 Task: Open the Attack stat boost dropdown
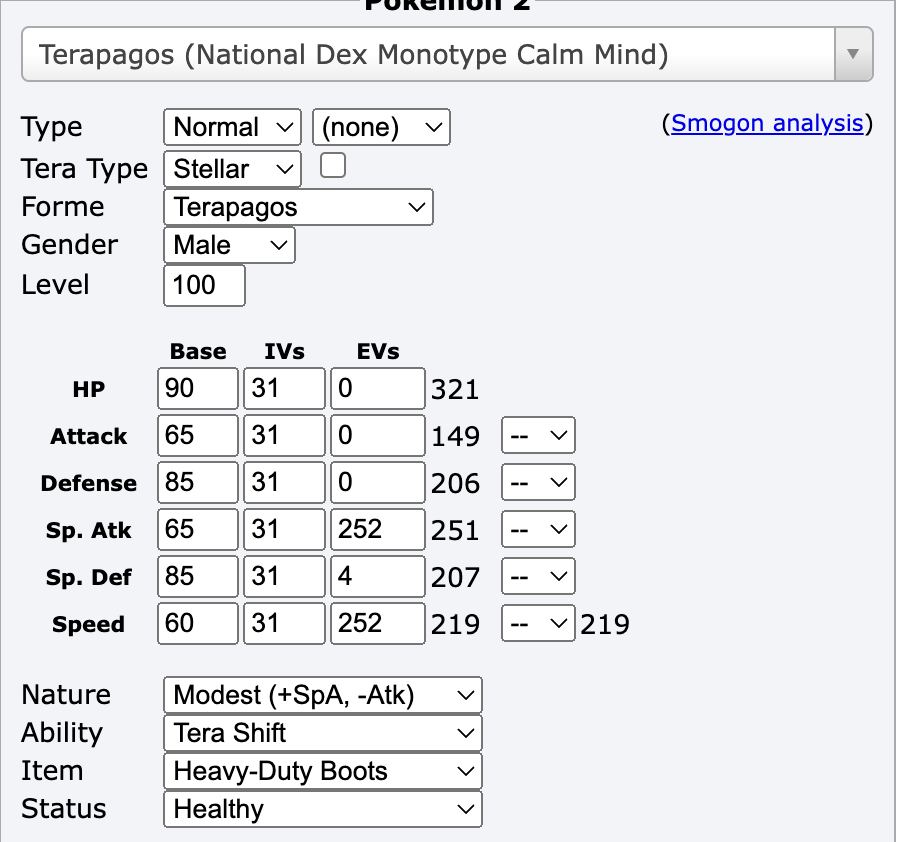pos(538,436)
